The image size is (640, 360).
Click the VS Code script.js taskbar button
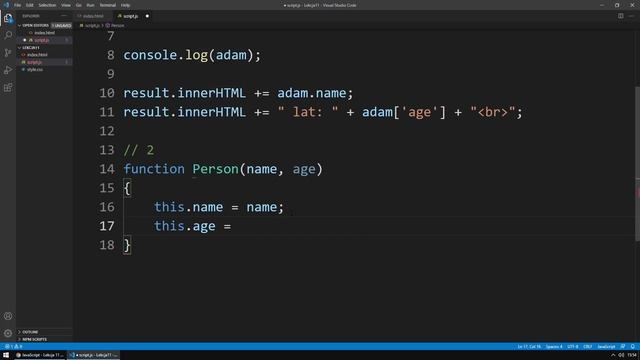93,355
